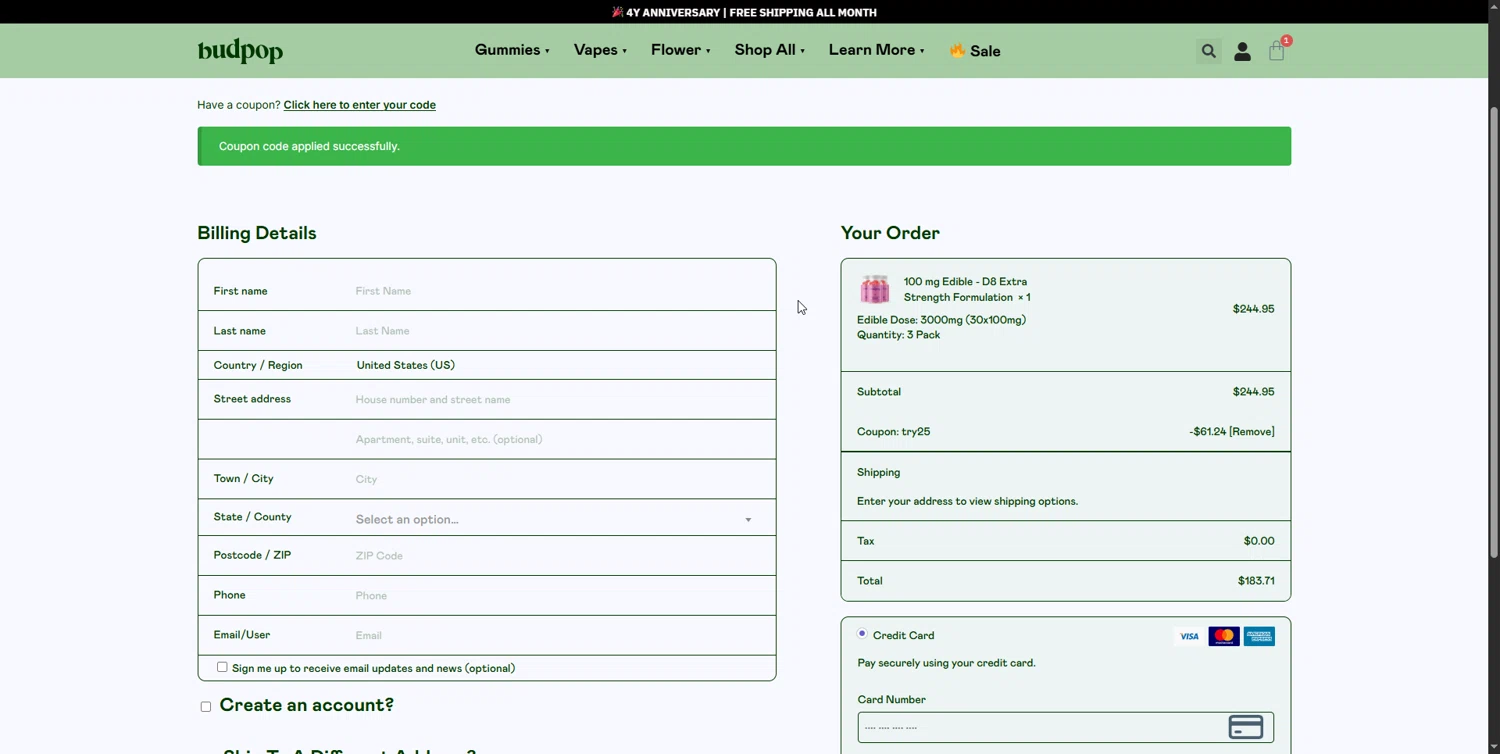Click the Tax value $0.00
Screen dimensions: 1500x754
[x=1259, y=541]
